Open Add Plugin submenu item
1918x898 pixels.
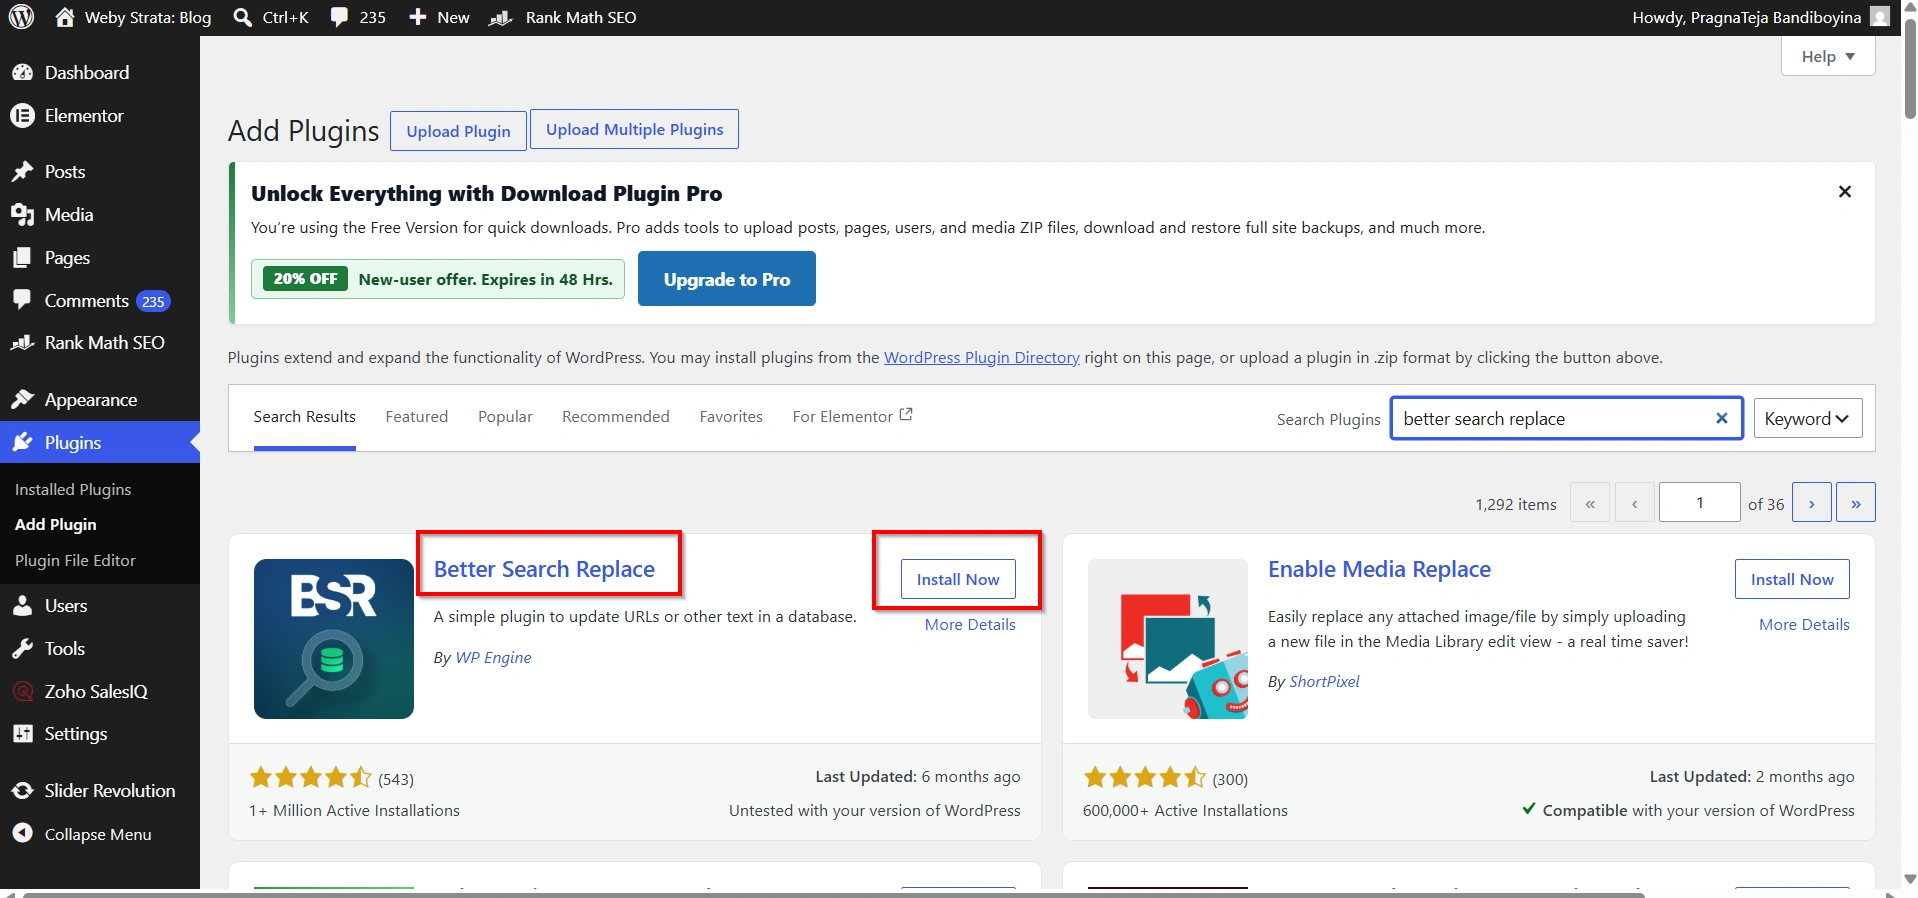point(56,524)
